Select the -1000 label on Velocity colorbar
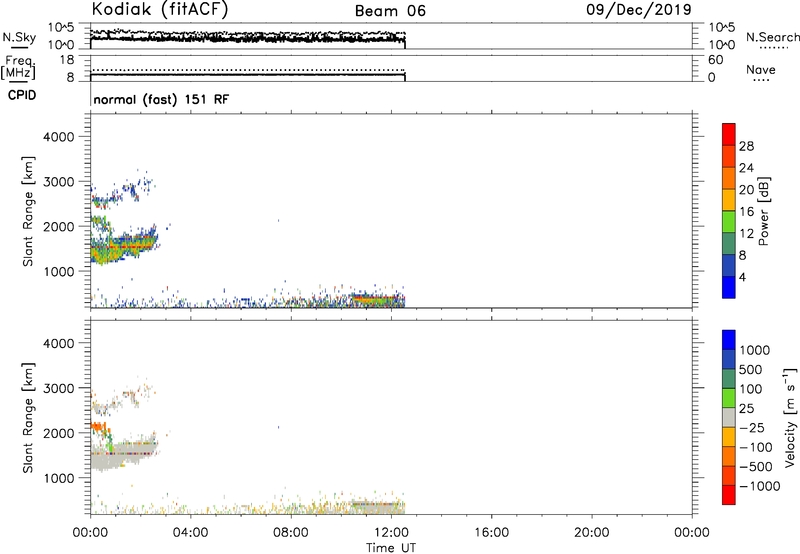The width and height of the screenshot is (800, 554). click(759, 486)
